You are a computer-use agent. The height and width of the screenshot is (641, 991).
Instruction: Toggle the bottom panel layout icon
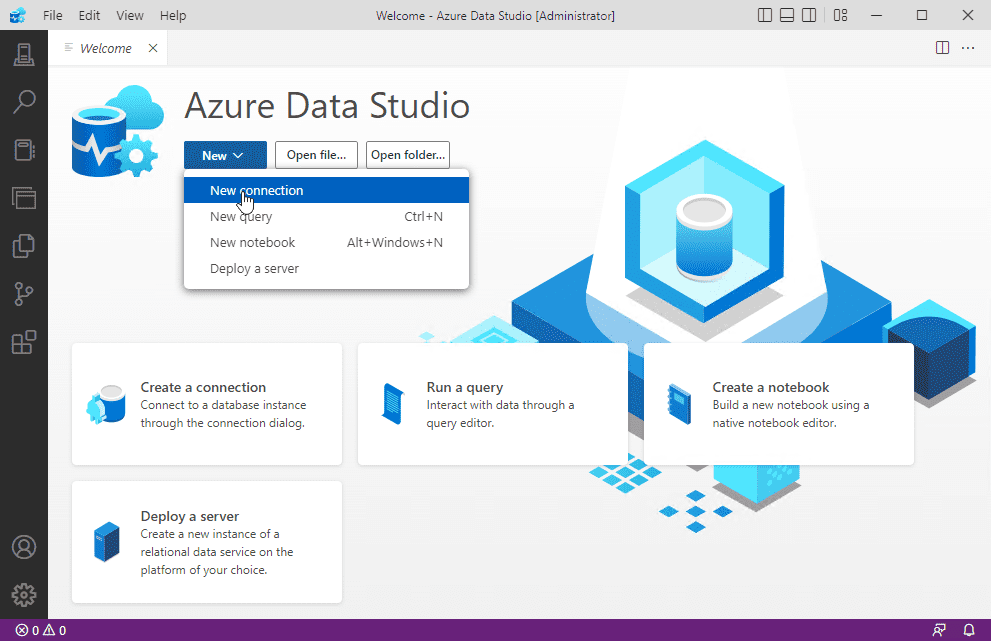[x=787, y=15]
